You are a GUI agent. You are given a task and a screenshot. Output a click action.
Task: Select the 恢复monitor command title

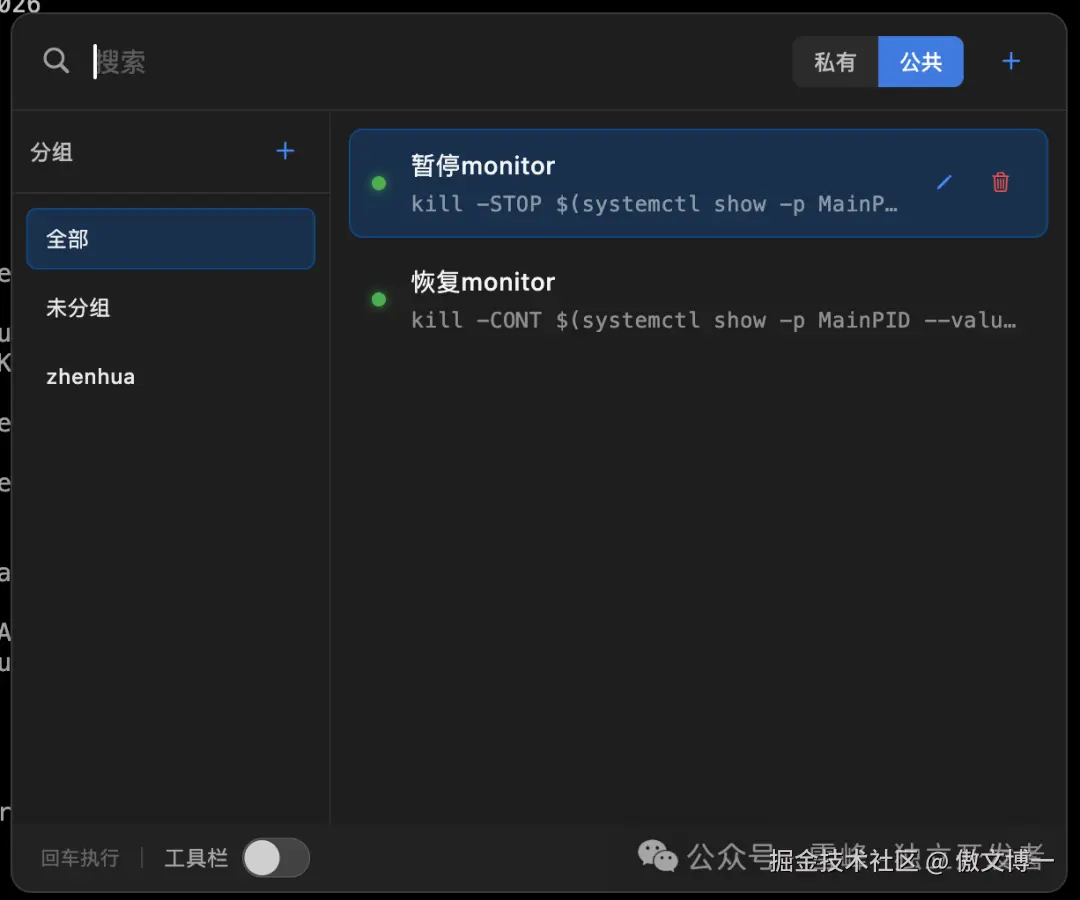click(x=483, y=282)
